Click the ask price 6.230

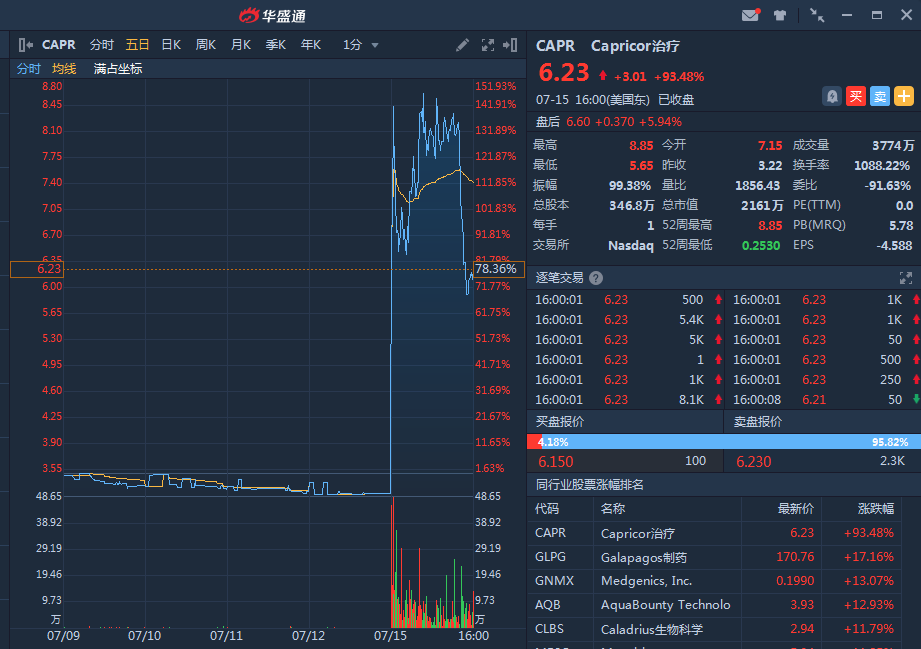754,462
